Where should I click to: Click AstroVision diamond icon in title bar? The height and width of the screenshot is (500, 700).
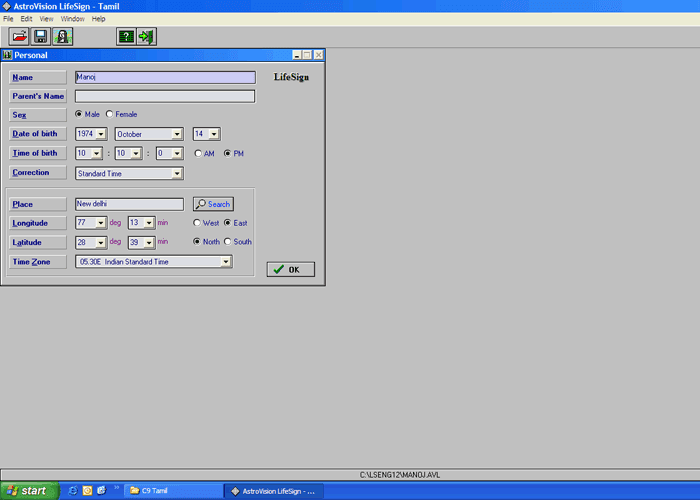click(x=6, y=6)
